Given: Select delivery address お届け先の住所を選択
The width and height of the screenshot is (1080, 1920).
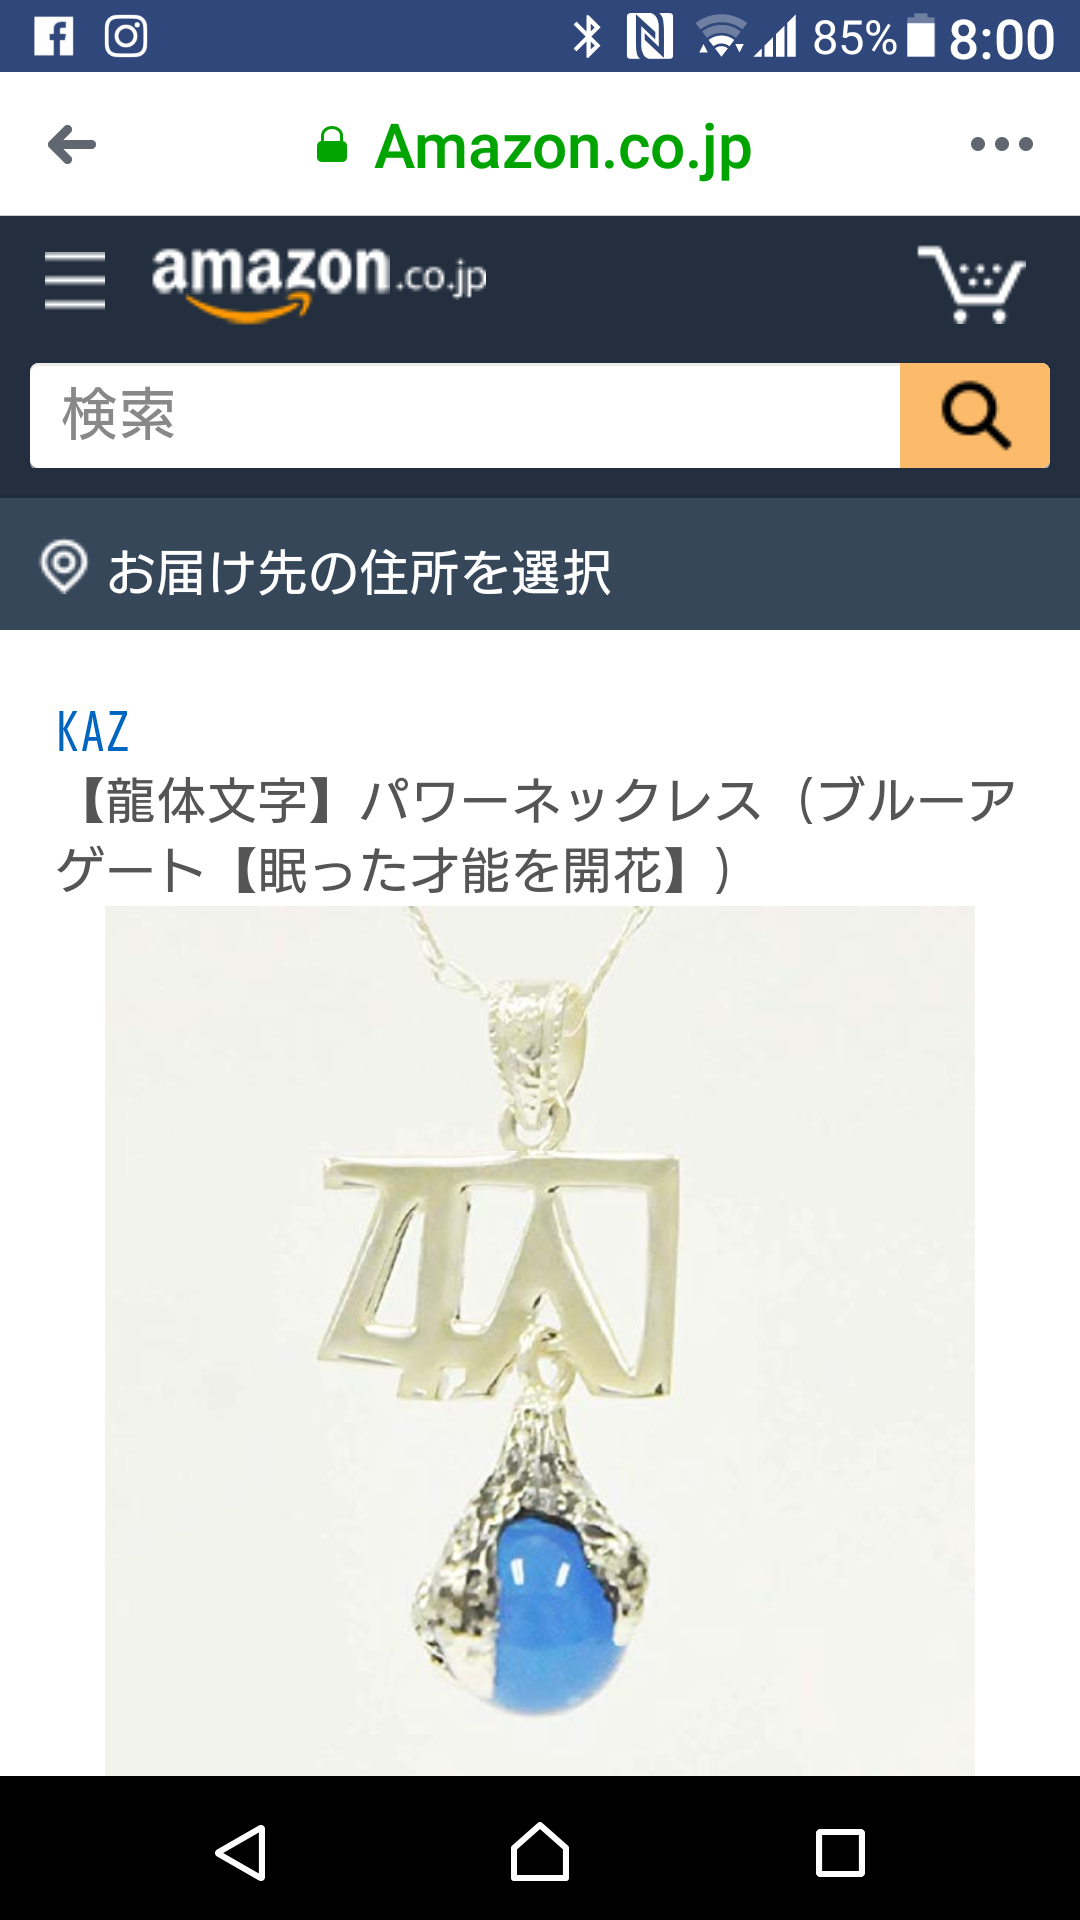Looking at the screenshot, I should point(359,572).
